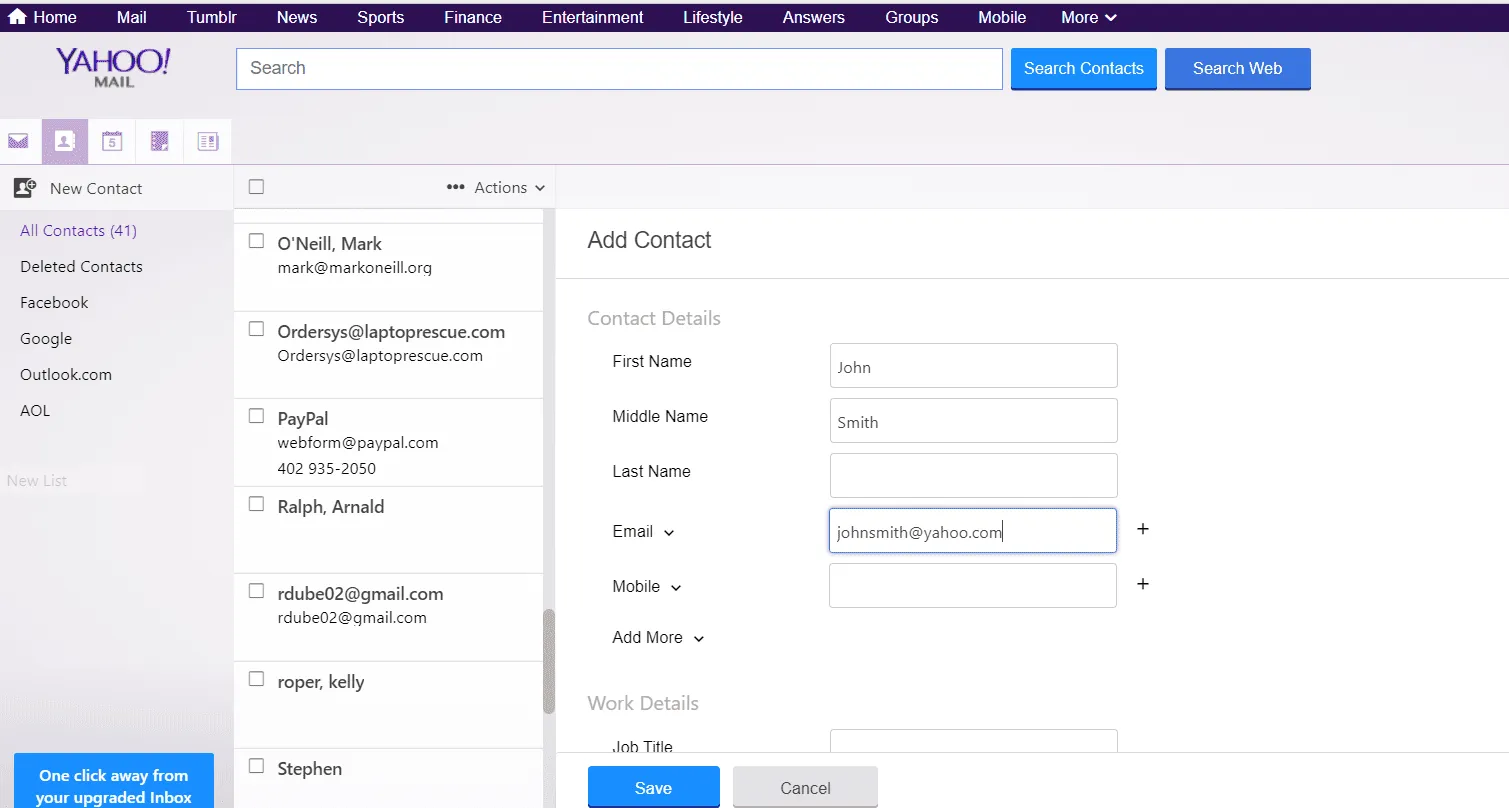
Task: Click New List in sidebar
Action: (37, 480)
